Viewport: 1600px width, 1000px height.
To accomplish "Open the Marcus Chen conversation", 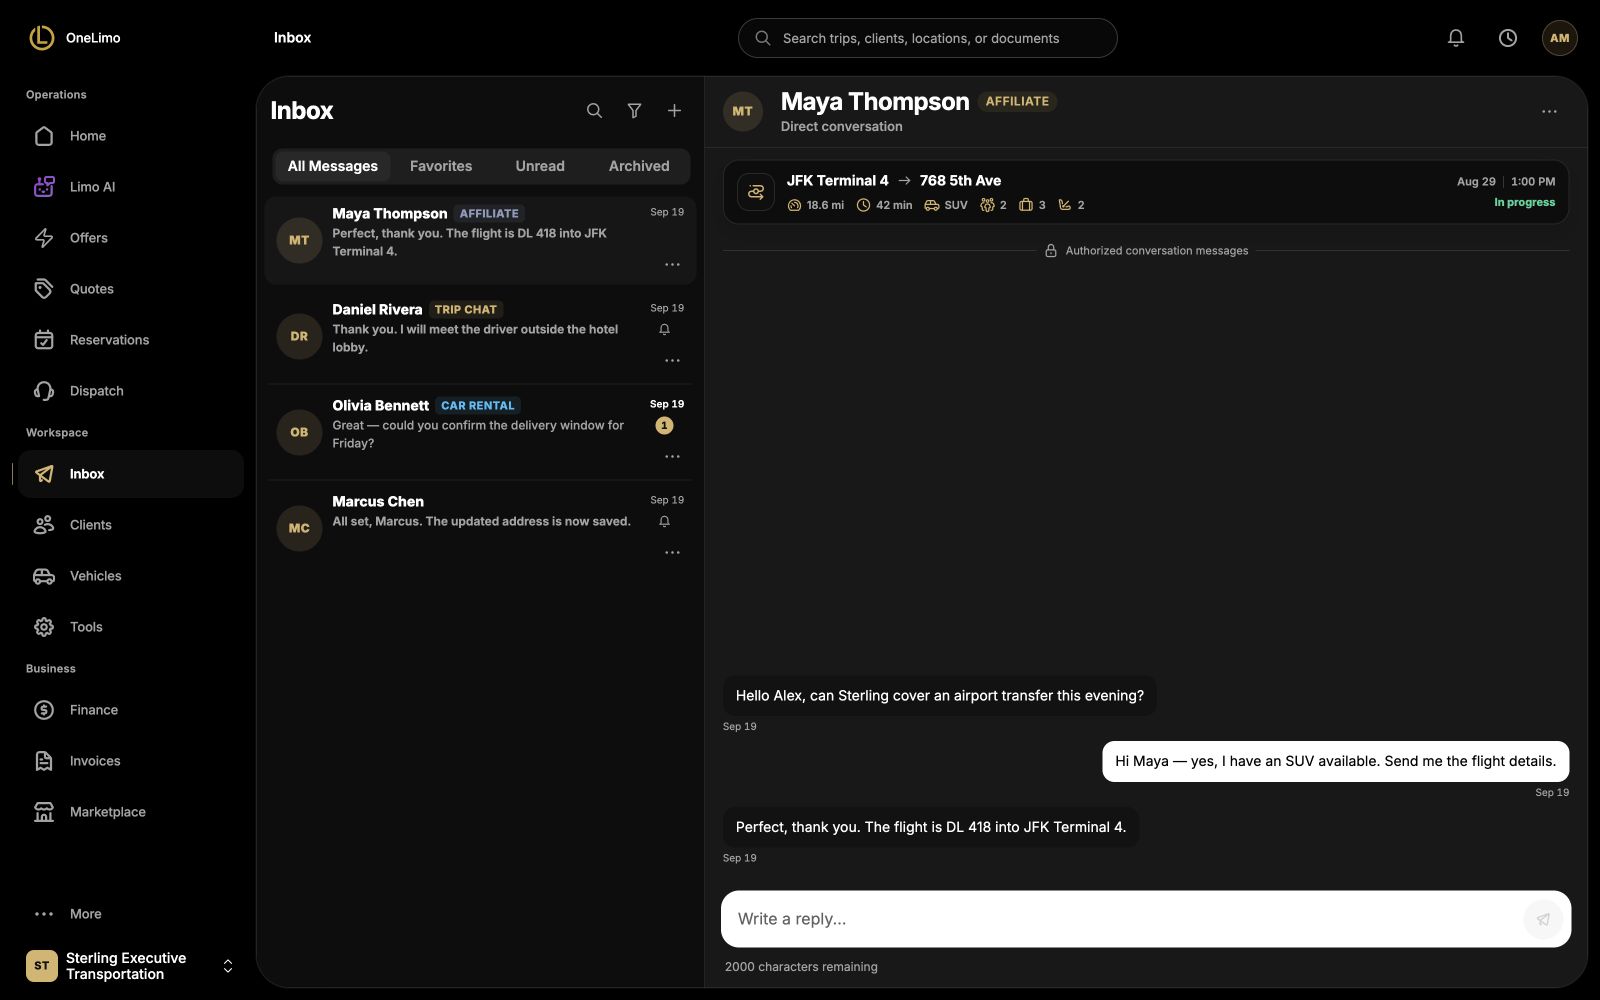I will 480,528.
